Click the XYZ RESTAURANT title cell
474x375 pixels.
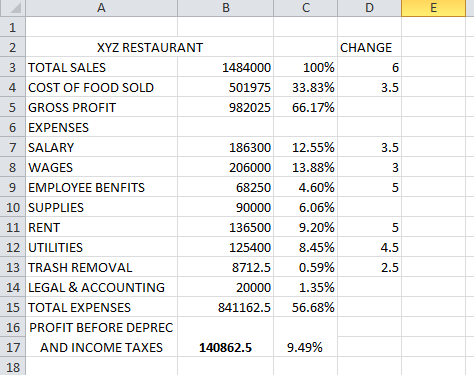pos(150,47)
